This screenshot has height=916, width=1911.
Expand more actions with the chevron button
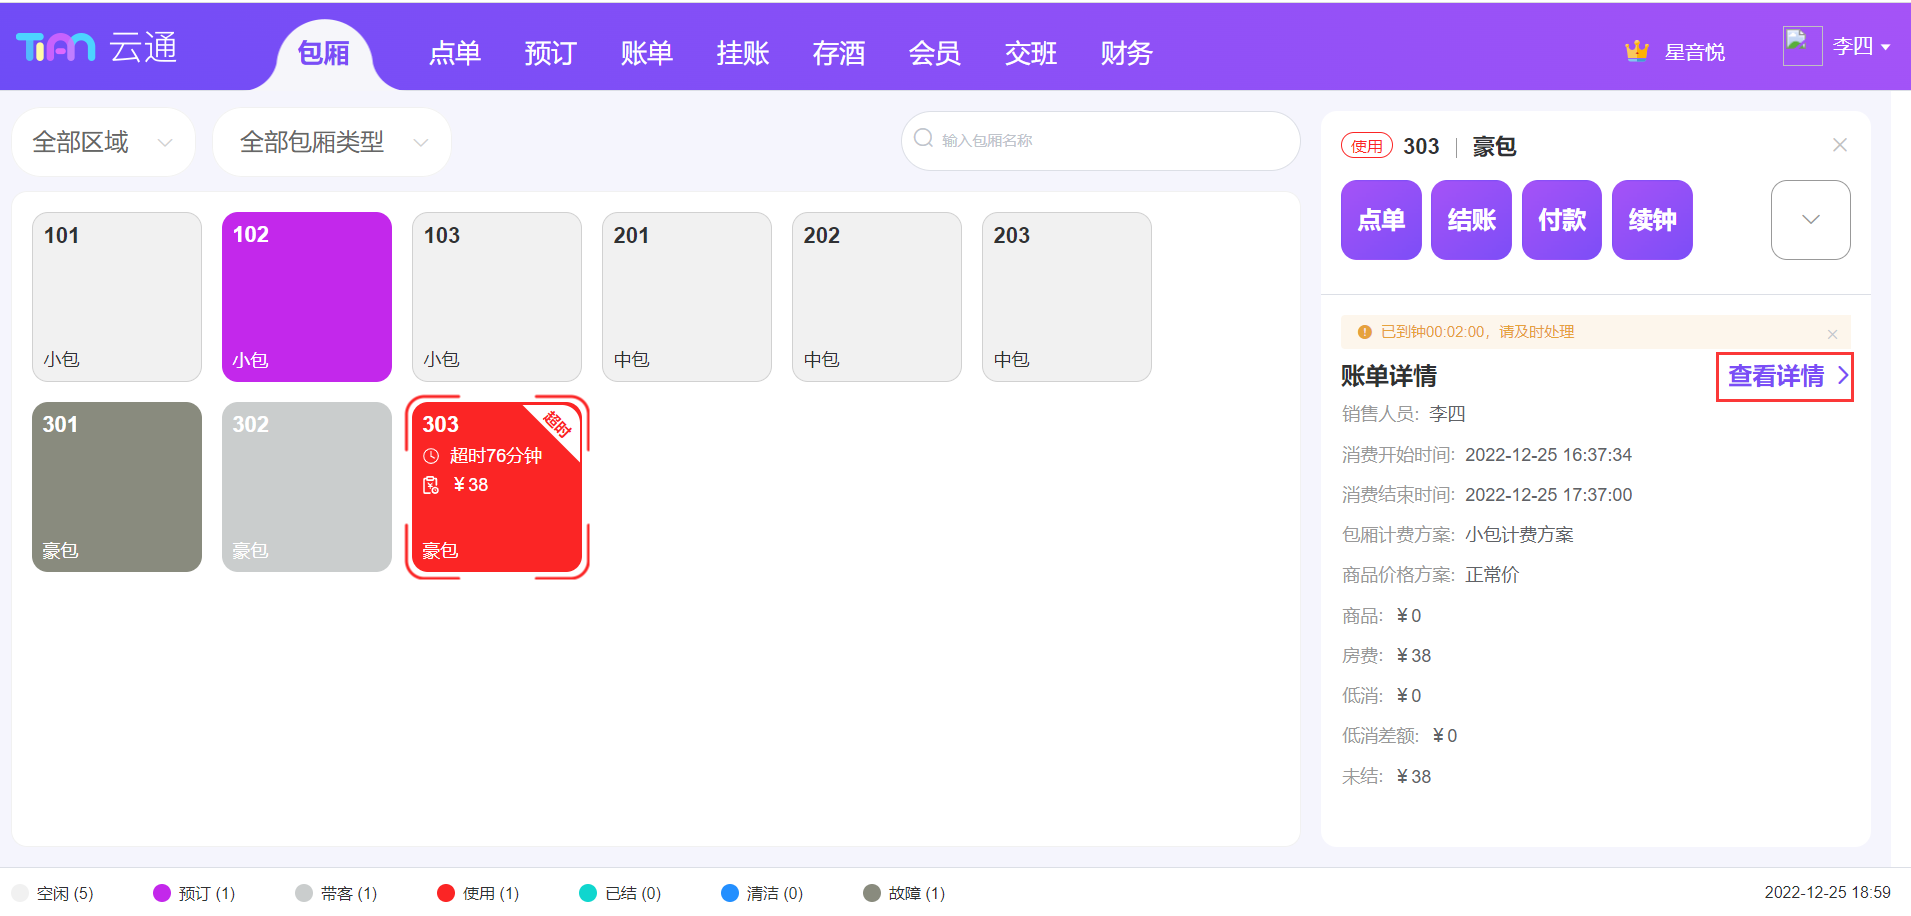(x=1810, y=220)
